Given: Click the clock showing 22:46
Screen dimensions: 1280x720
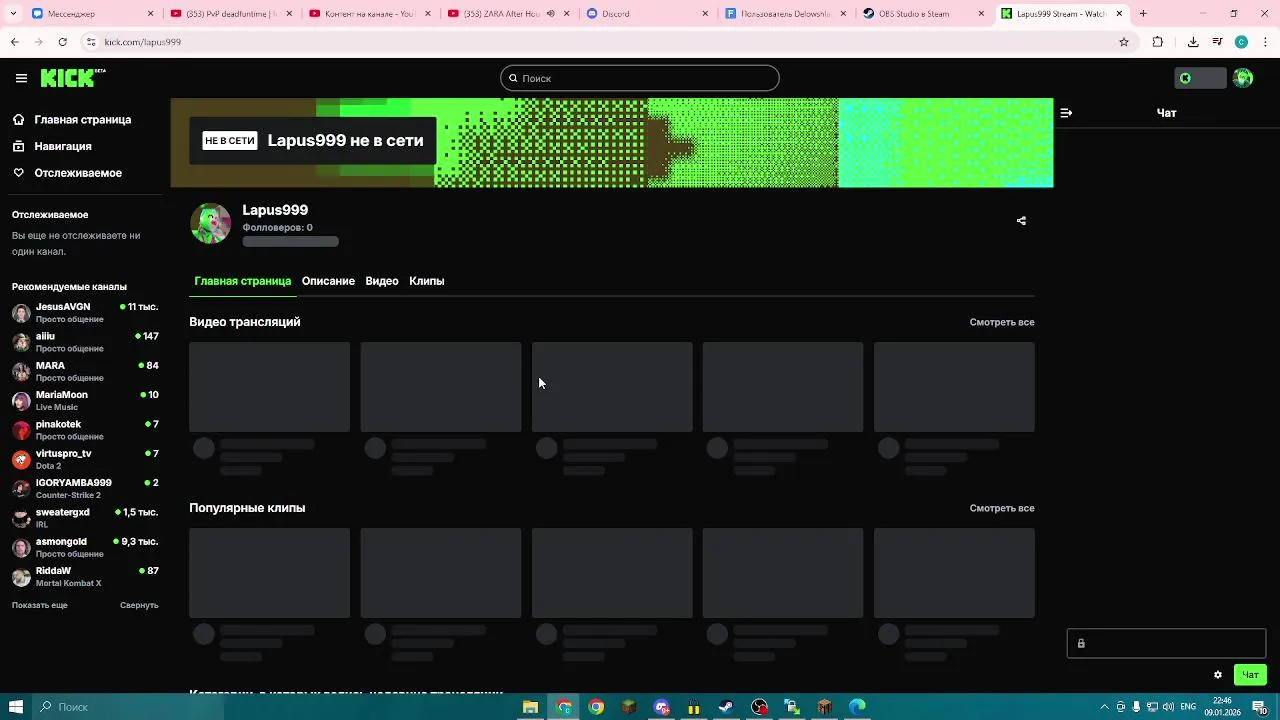Looking at the screenshot, I should pos(1222,707).
